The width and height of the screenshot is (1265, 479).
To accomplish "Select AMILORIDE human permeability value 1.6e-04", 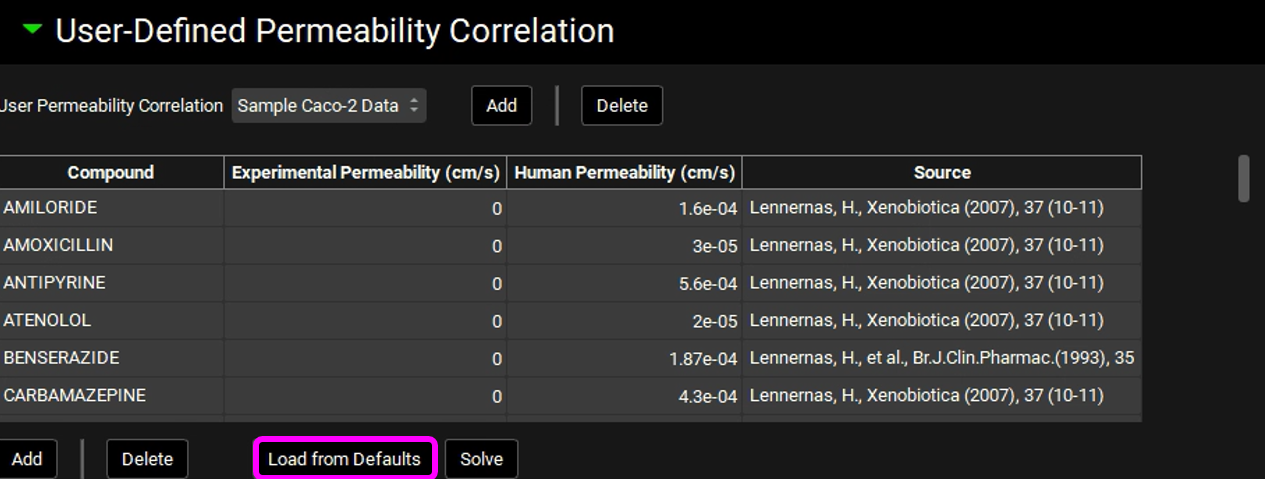I will [x=624, y=208].
